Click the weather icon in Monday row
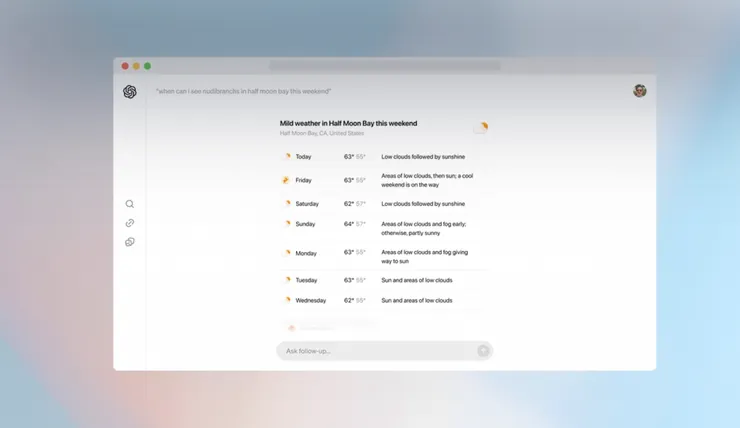Screen dimensions: 740x428 (287, 253)
